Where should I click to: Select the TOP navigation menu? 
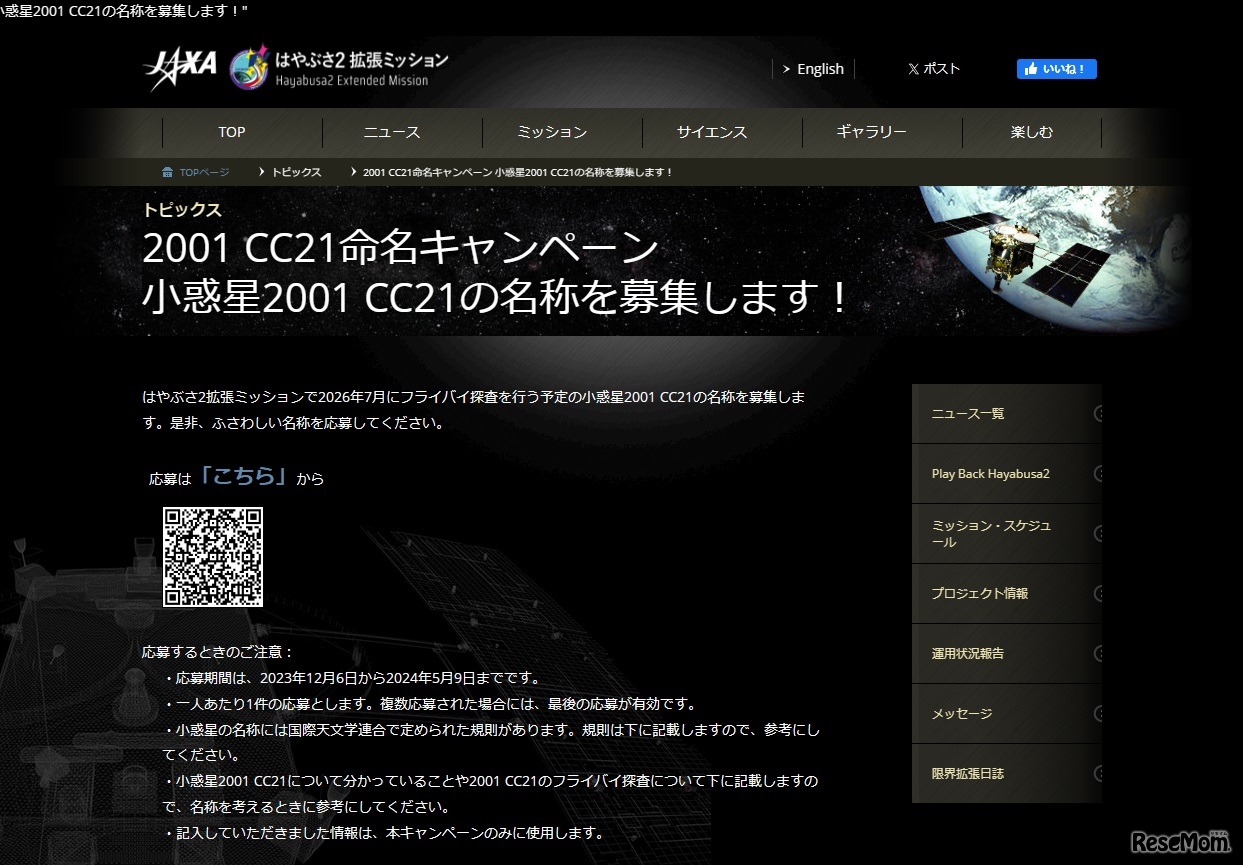(x=231, y=131)
